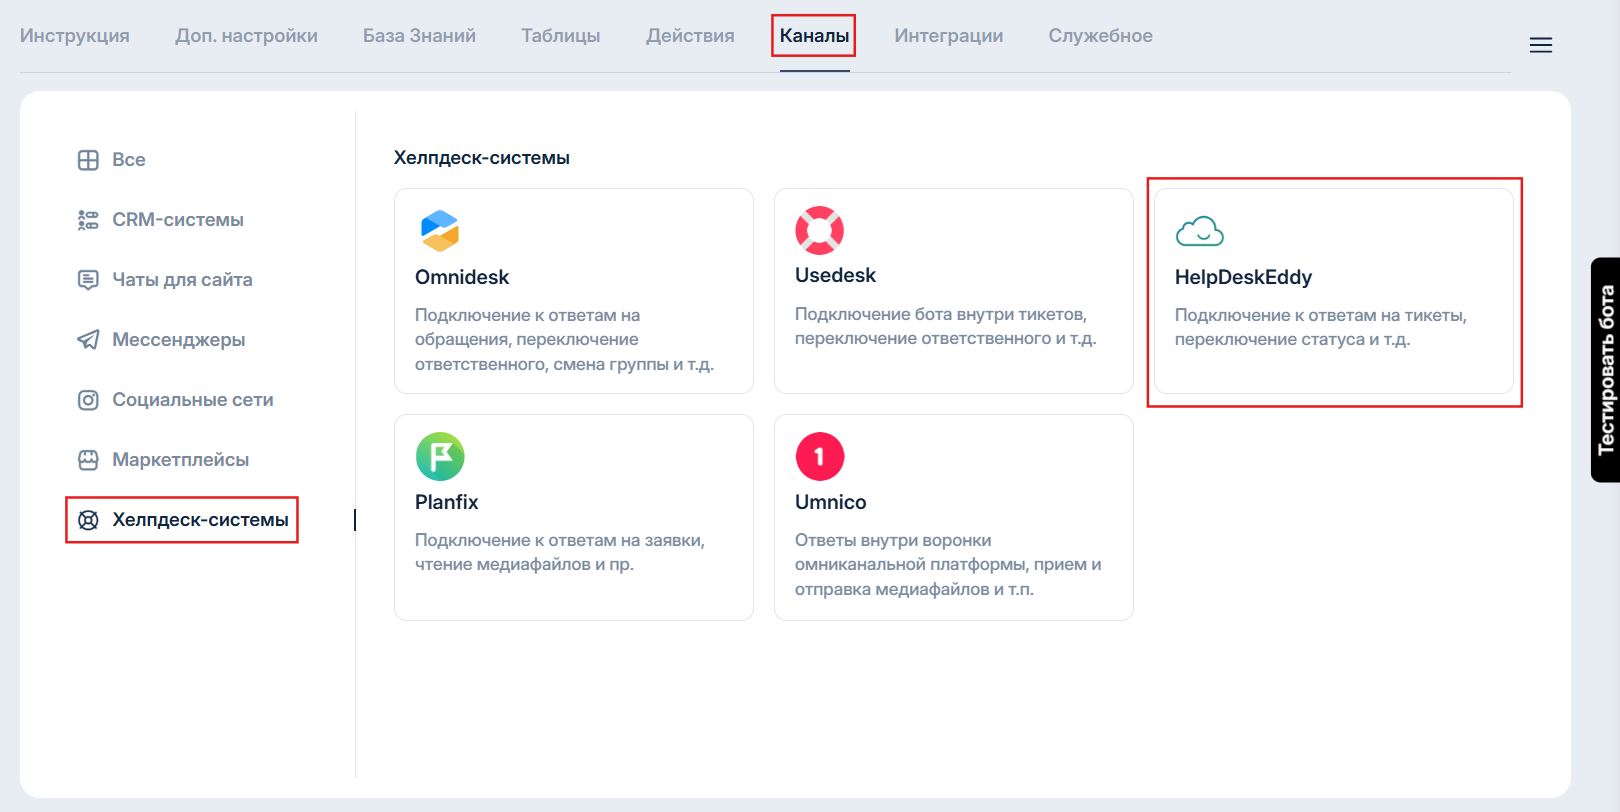Image resolution: width=1620 pixels, height=812 pixels.
Task: Open Тестировать бота side button
Action: [1605, 370]
